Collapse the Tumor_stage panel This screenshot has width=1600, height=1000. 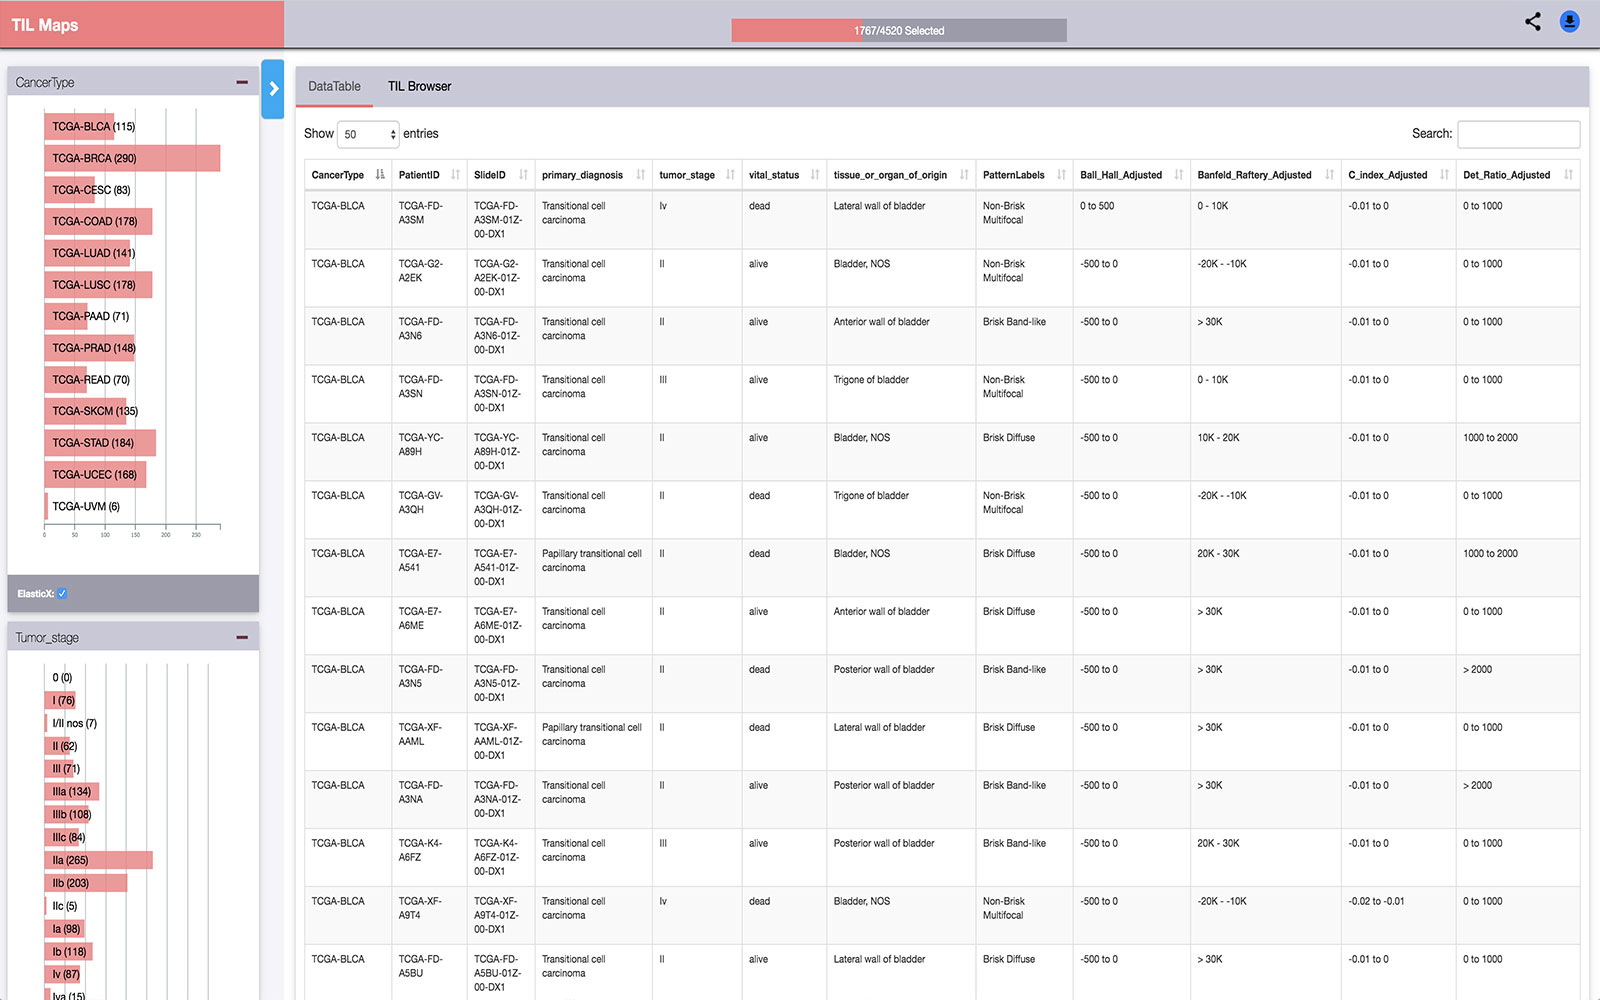click(242, 637)
